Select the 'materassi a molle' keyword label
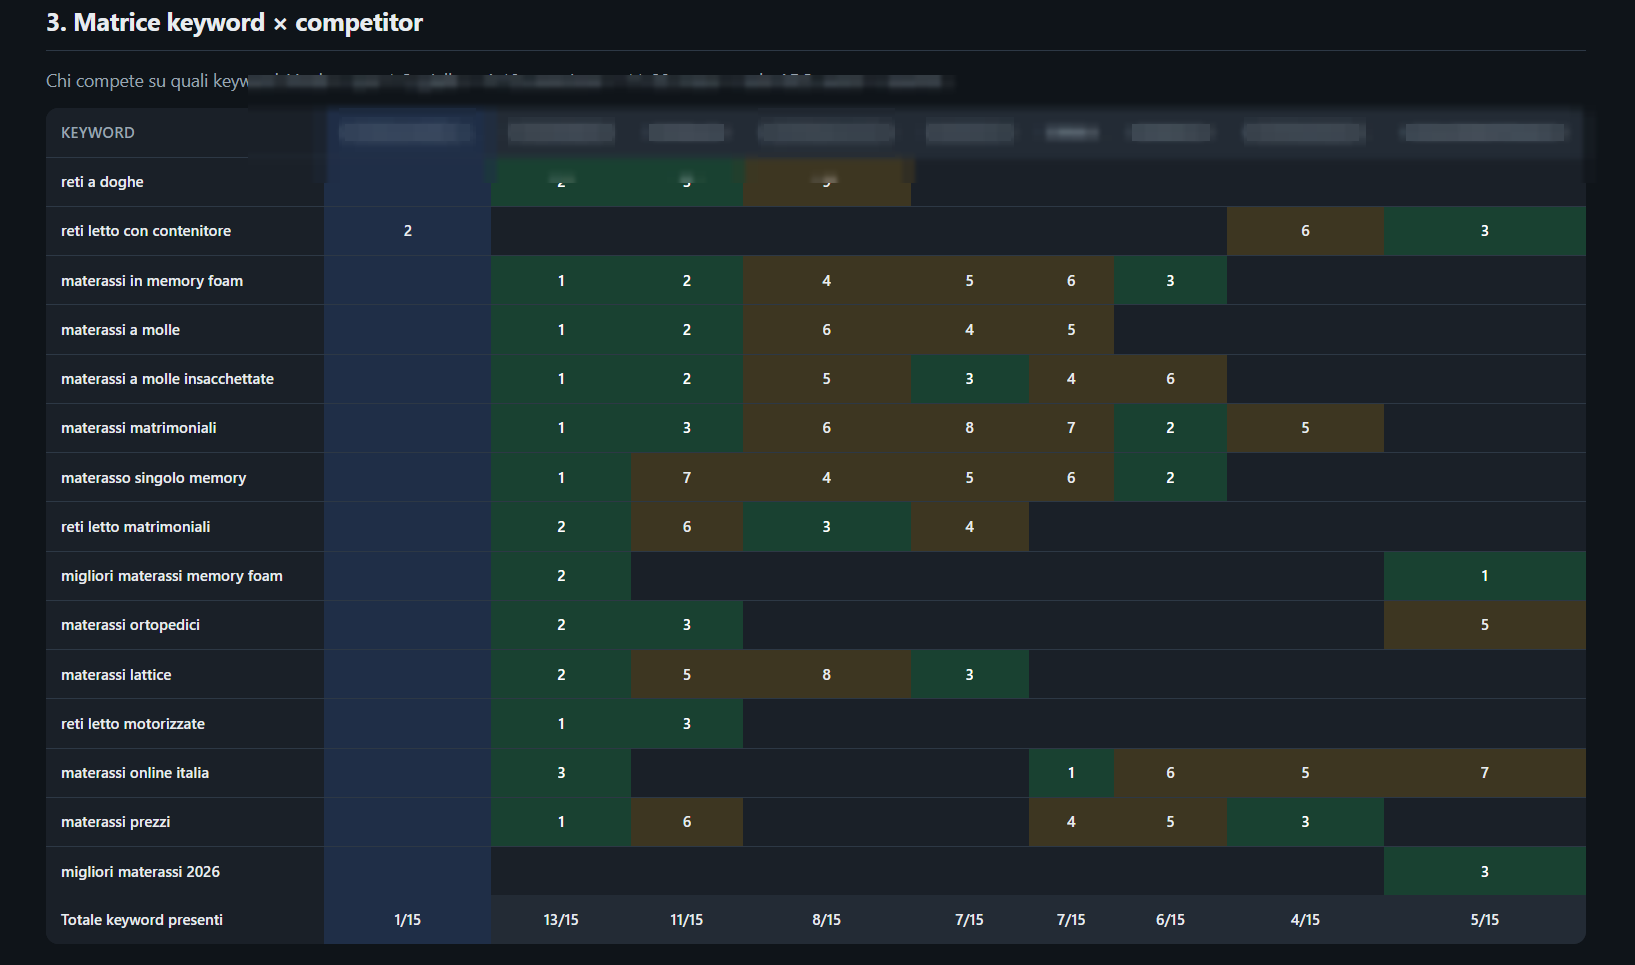 click(x=120, y=330)
